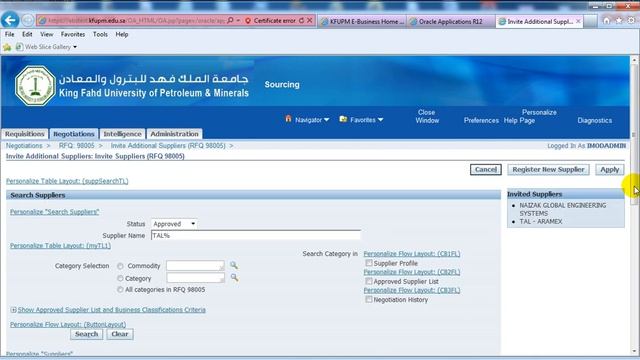Click the KFUPM university logo emblem

(x=35, y=86)
